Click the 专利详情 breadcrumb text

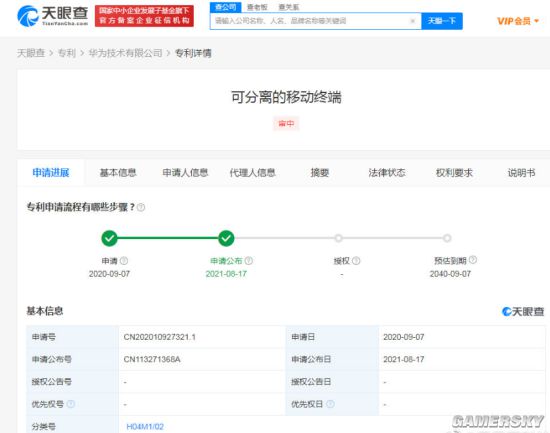193,53
